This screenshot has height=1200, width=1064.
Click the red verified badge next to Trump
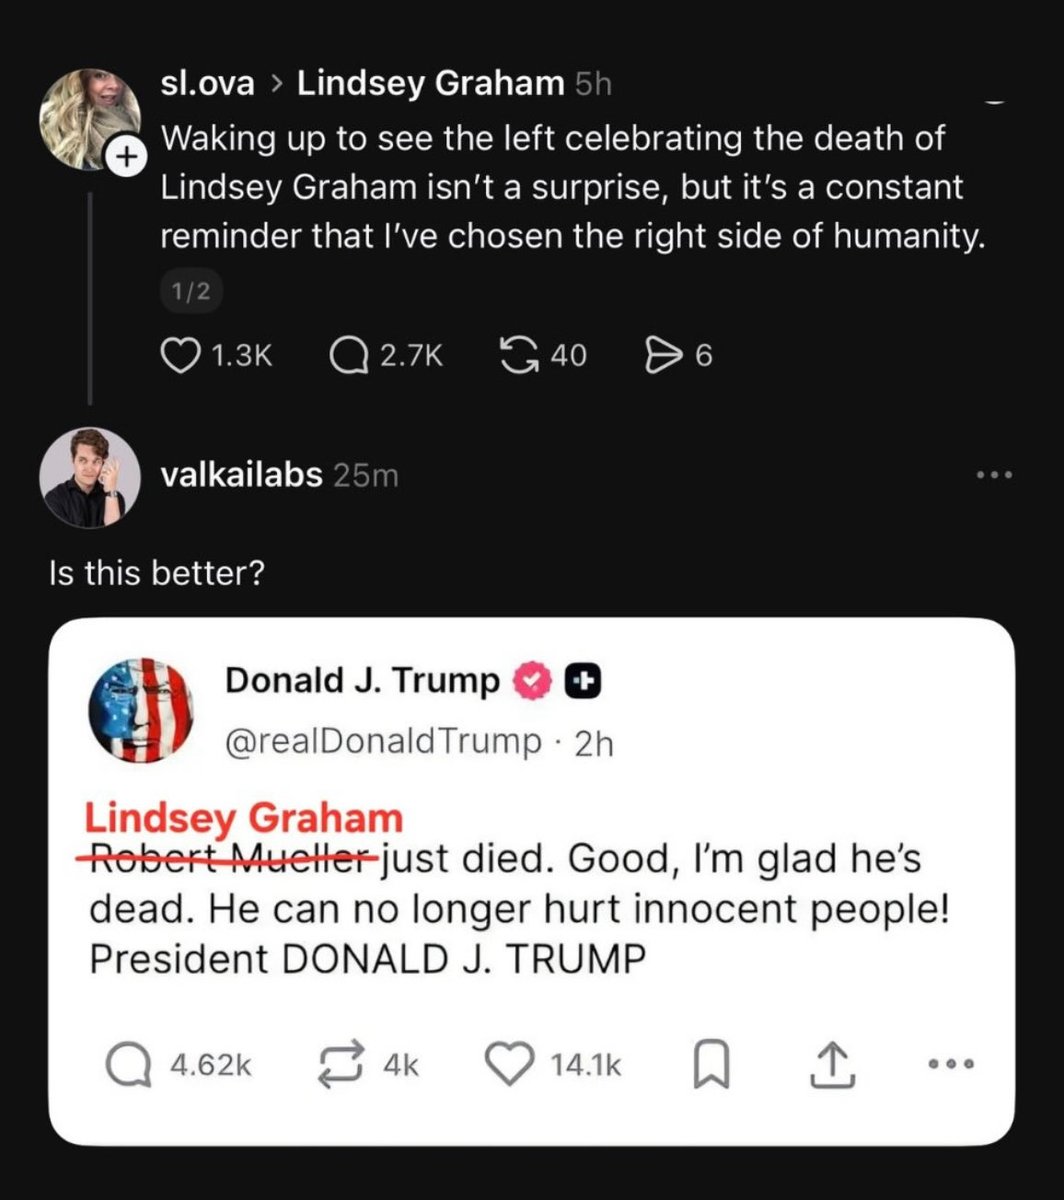pyautogui.click(x=532, y=682)
